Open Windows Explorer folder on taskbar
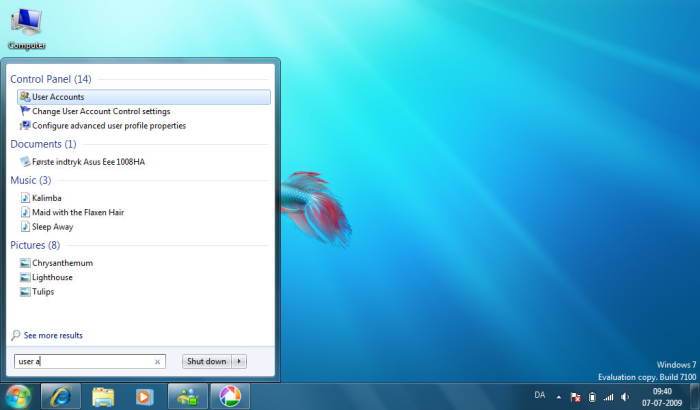Screen dimensions: 700x410 click(103, 396)
